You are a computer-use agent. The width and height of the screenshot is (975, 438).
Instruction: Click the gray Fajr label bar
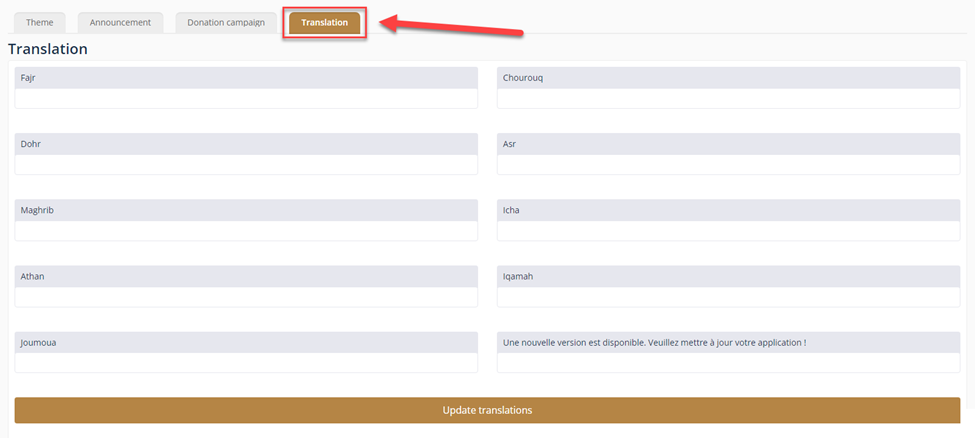pos(246,78)
